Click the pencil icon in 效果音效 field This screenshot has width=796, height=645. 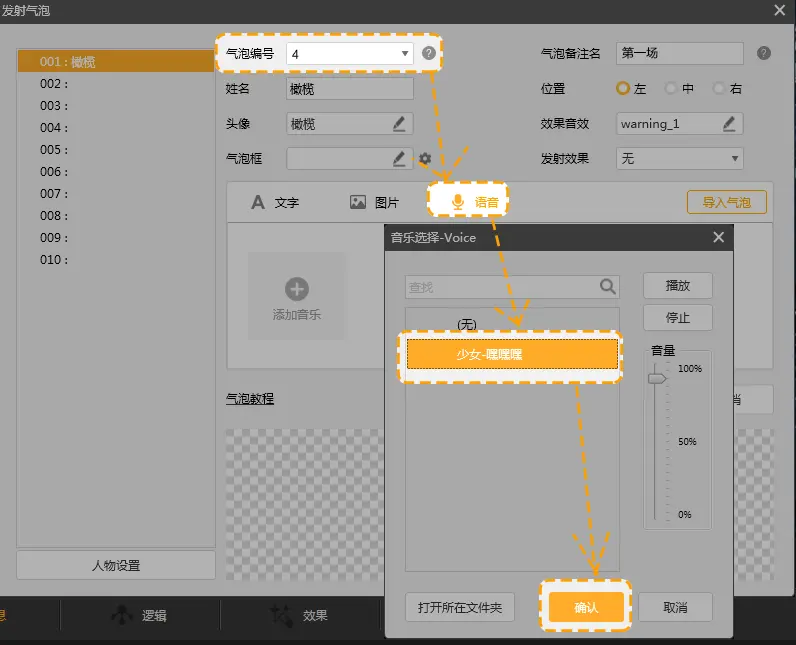tap(730, 124)
